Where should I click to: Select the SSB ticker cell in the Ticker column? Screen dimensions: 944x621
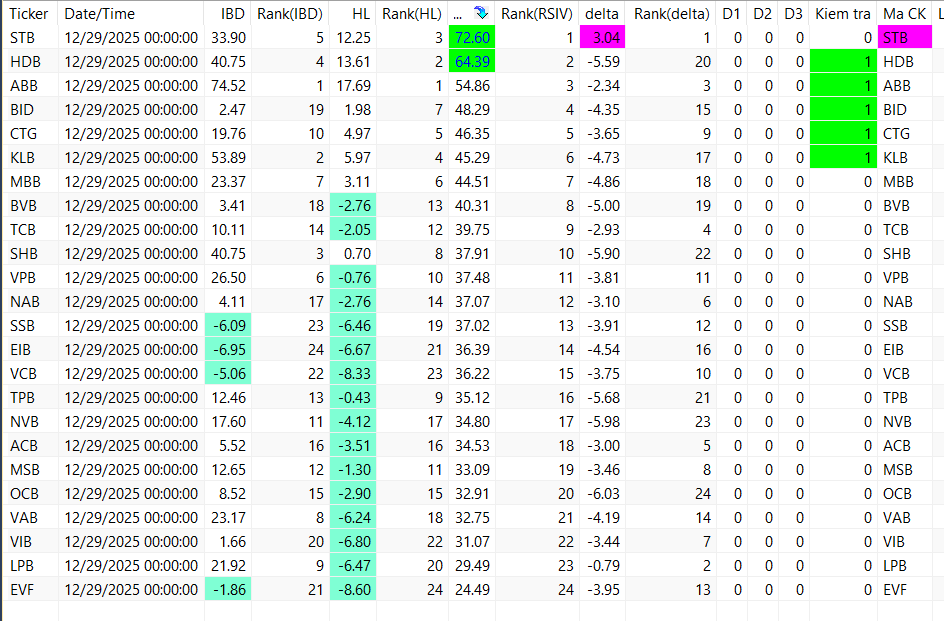coord(30,326)
